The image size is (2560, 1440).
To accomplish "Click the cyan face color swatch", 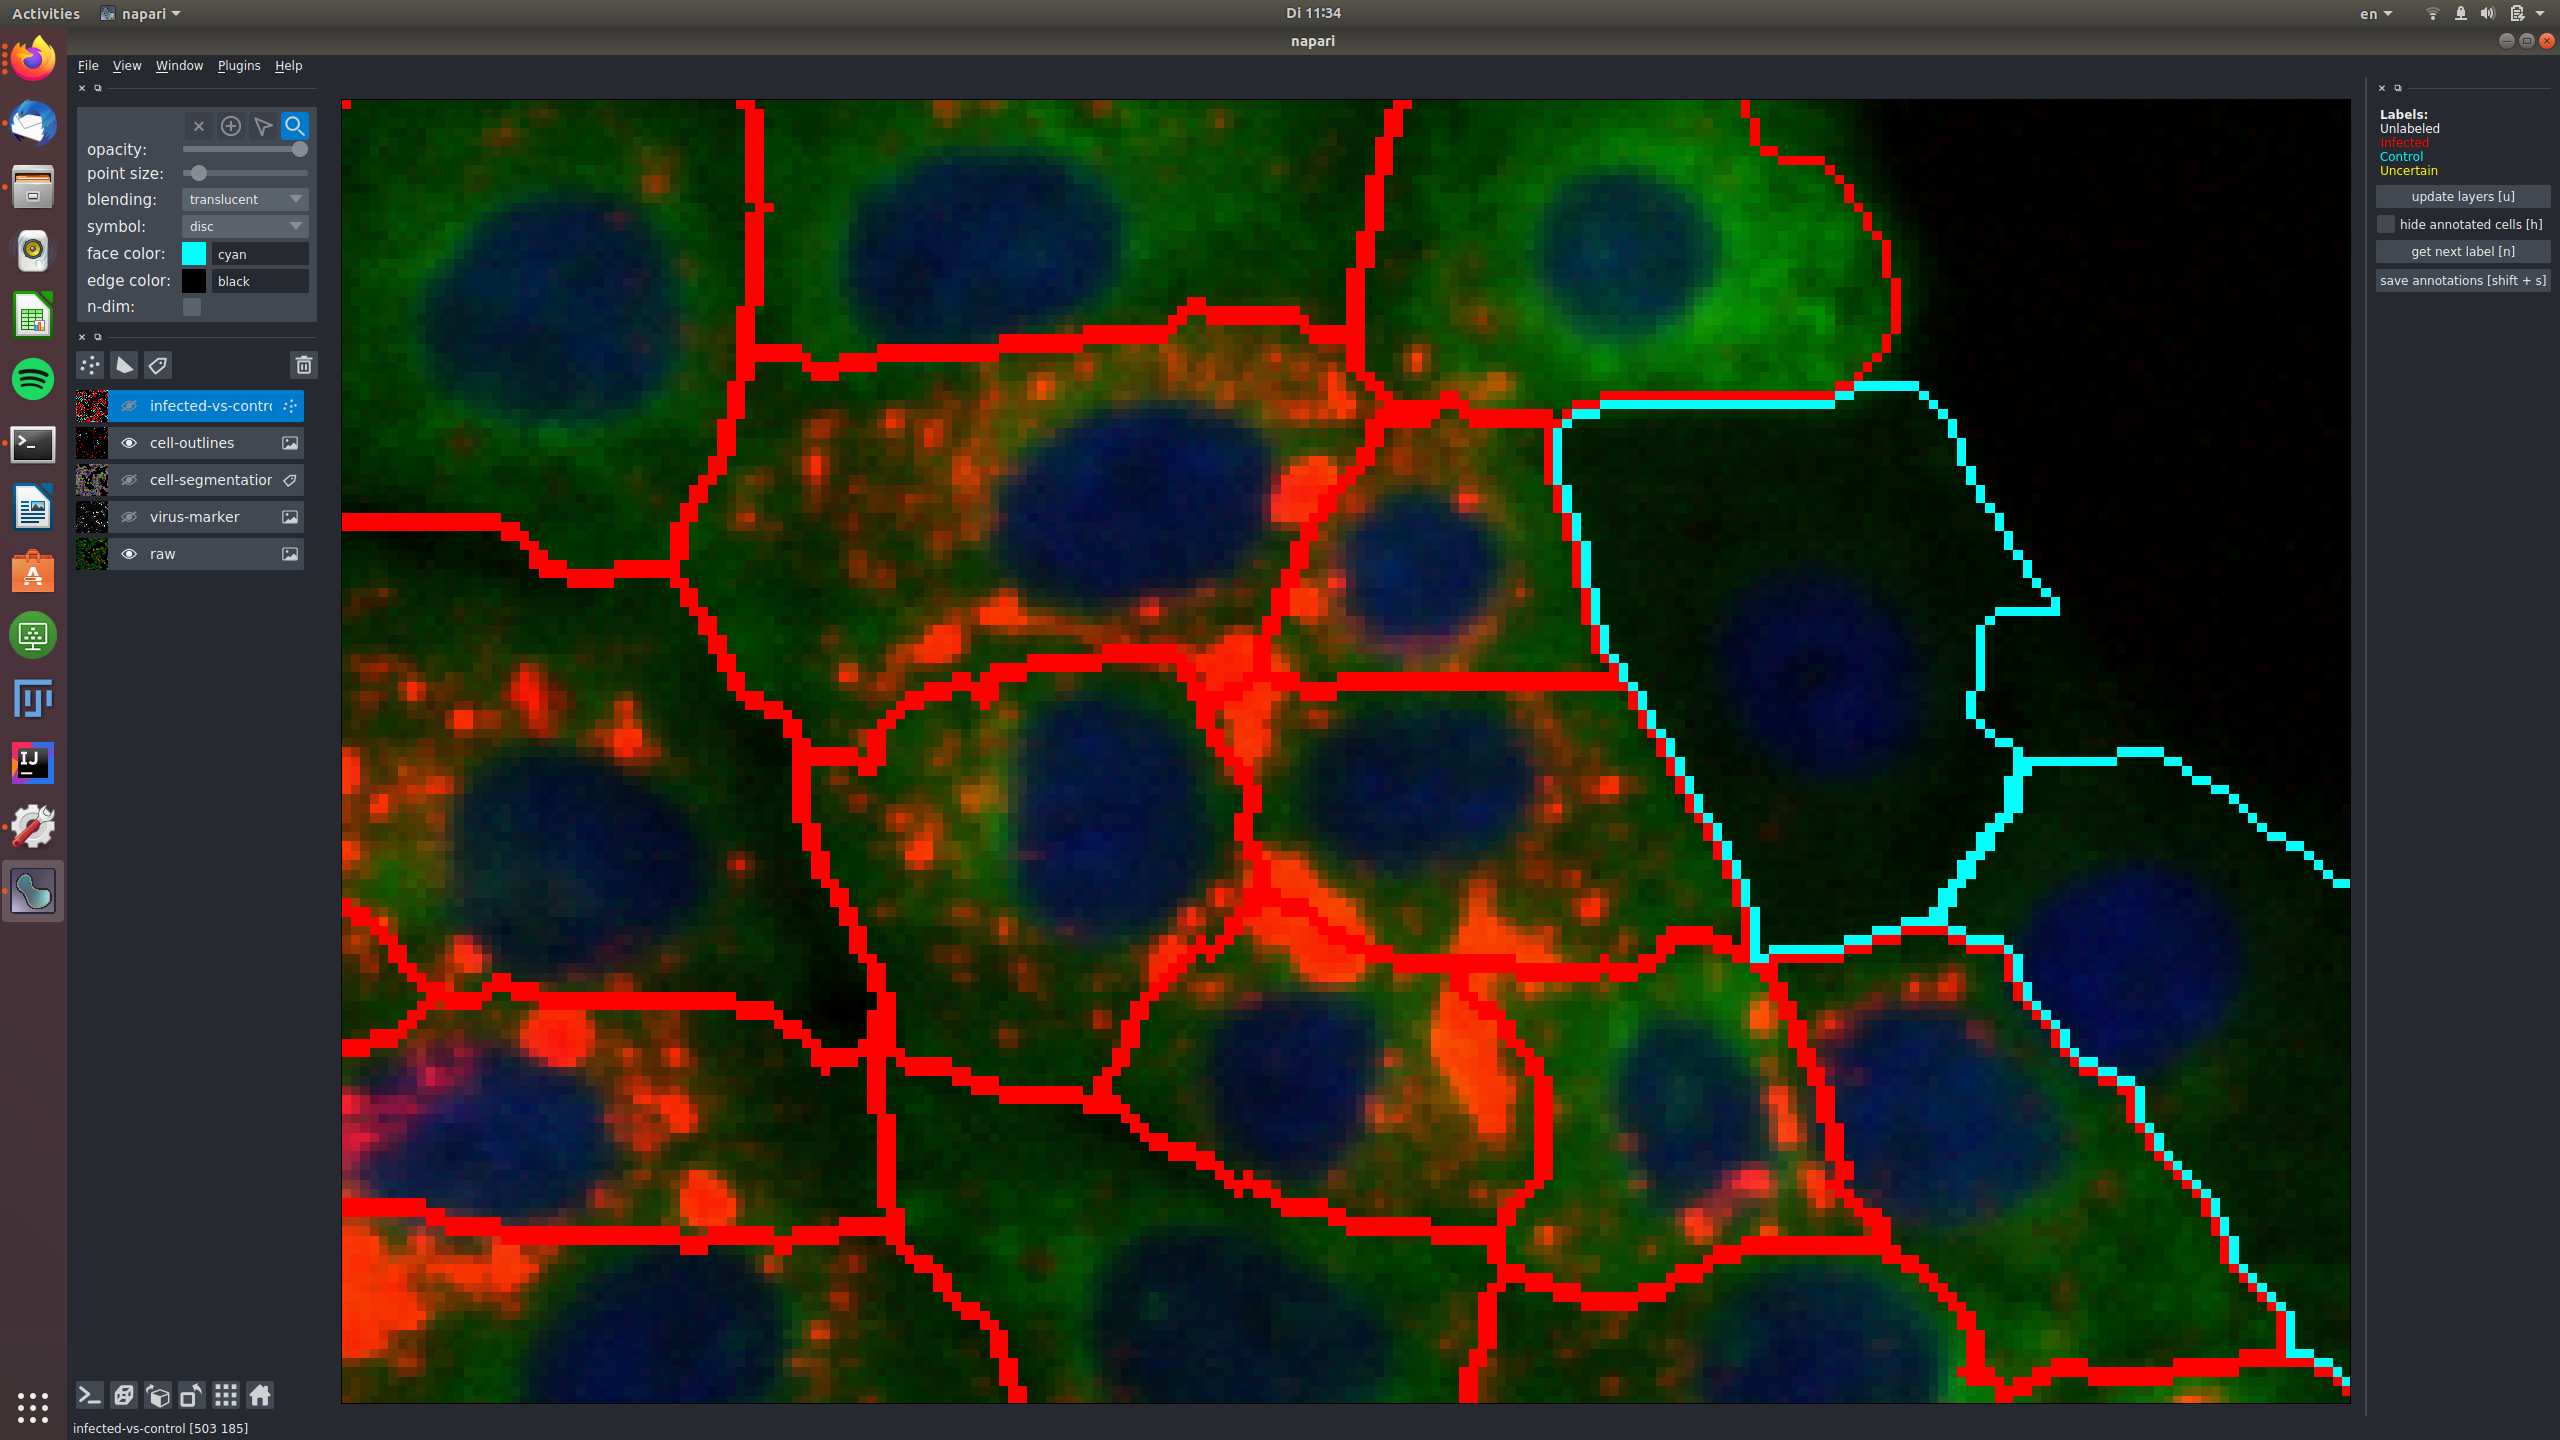I will [x=194, y=254].
